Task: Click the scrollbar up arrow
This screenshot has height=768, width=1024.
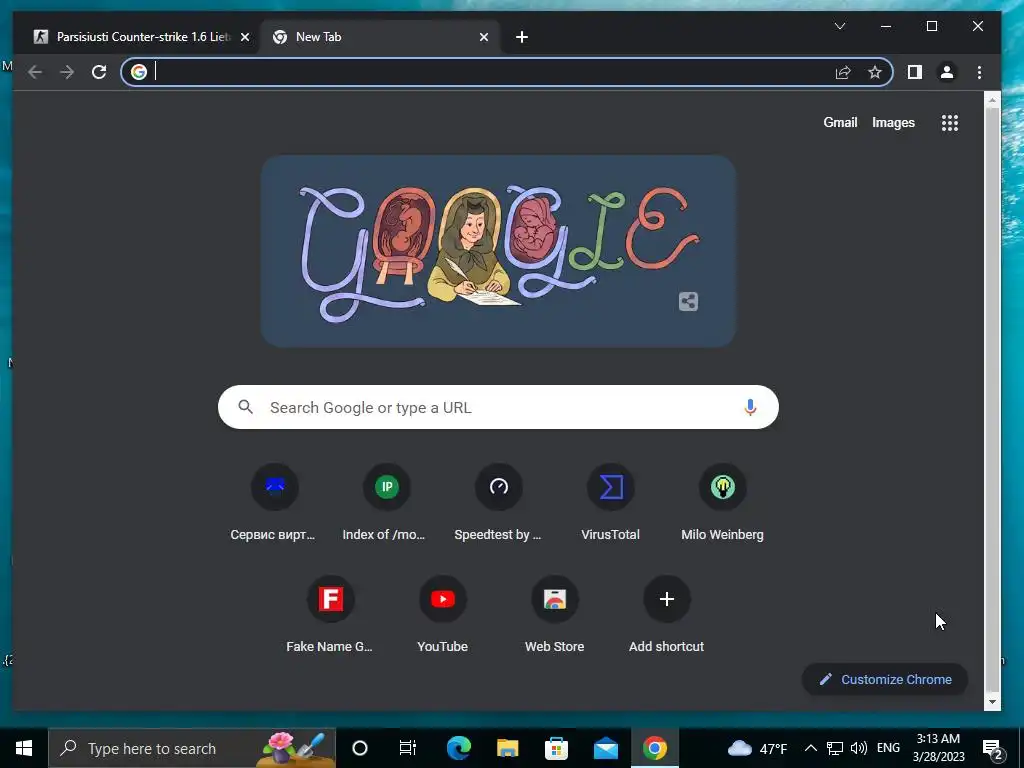Action: click(x=993, y=100)
